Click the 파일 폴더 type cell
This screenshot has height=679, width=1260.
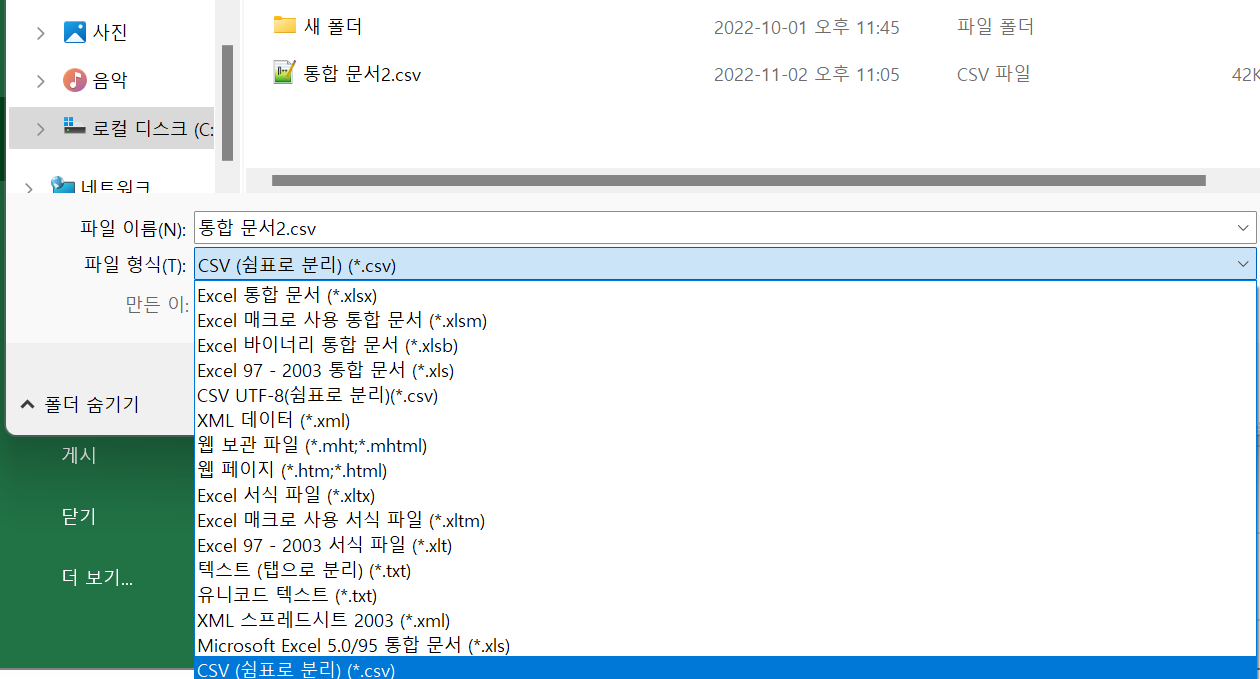pos(995,27)
